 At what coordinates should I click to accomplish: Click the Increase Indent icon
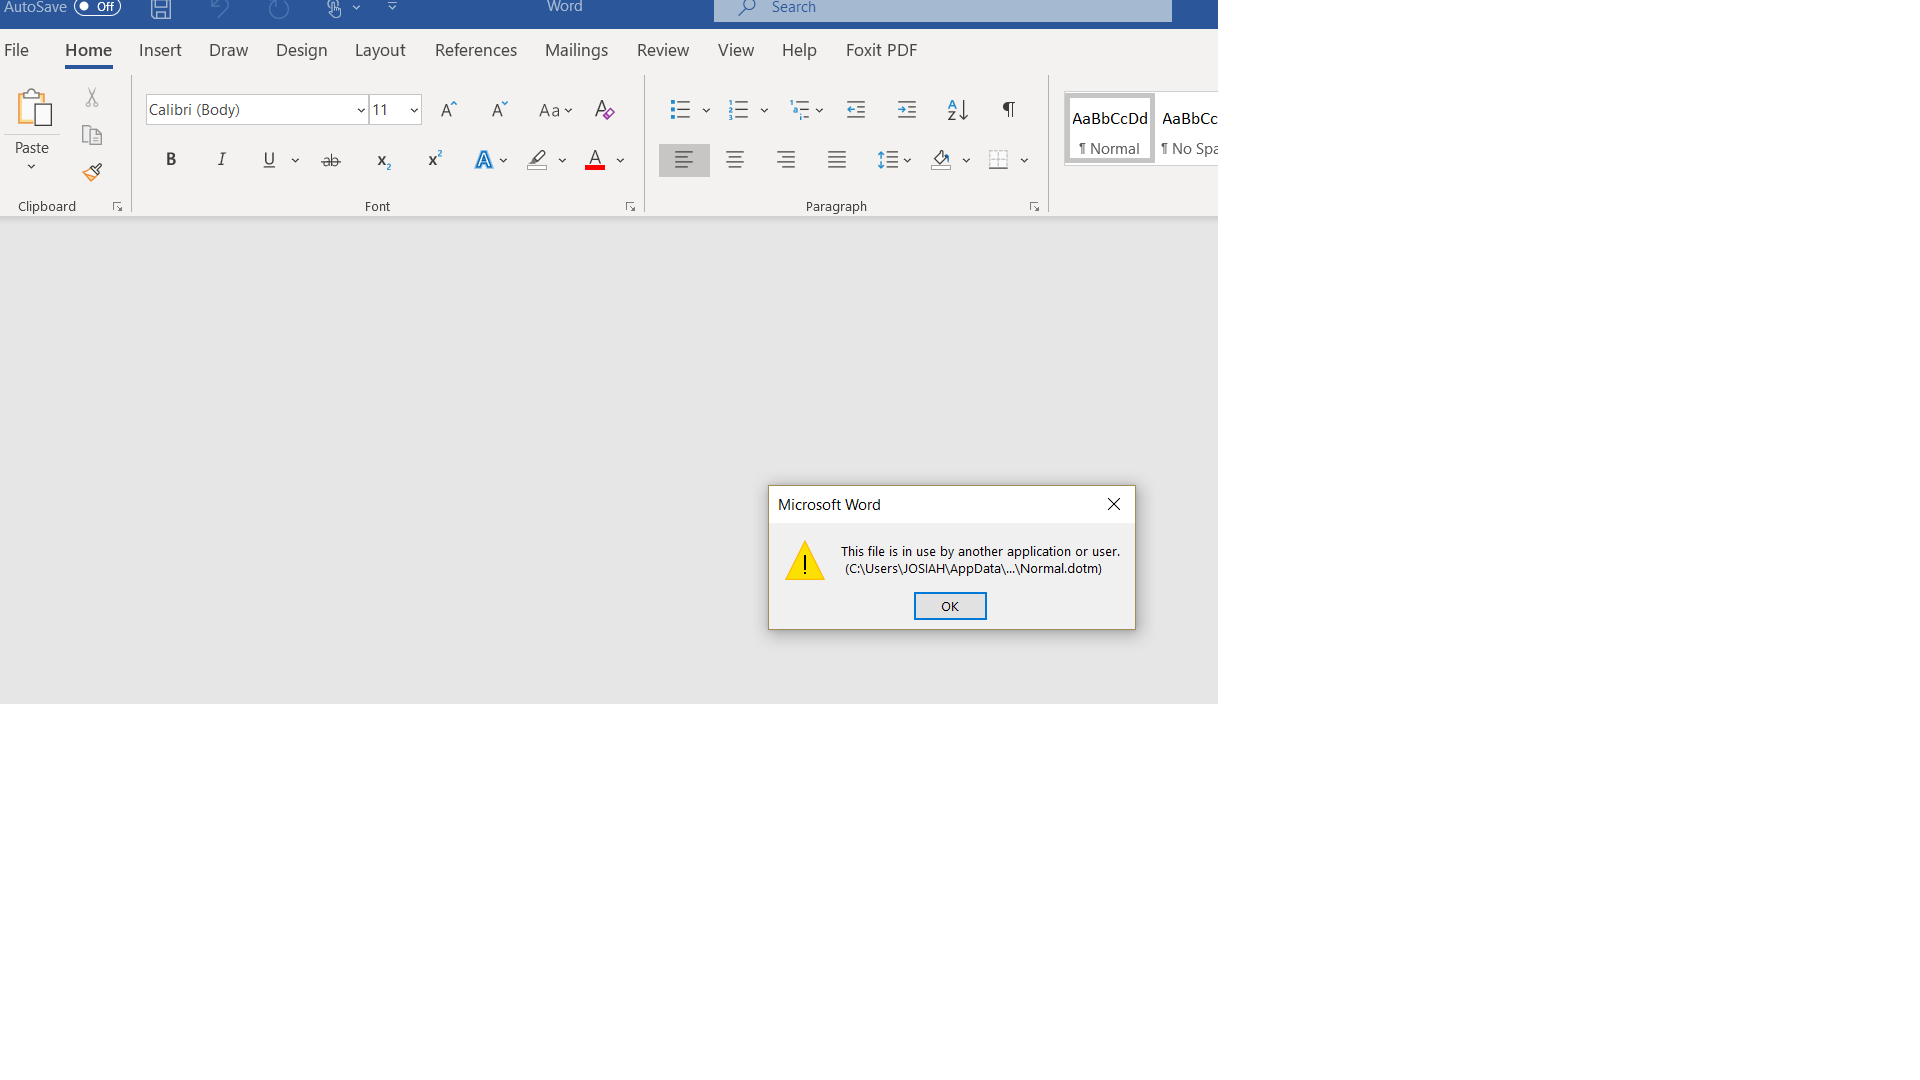906,110
